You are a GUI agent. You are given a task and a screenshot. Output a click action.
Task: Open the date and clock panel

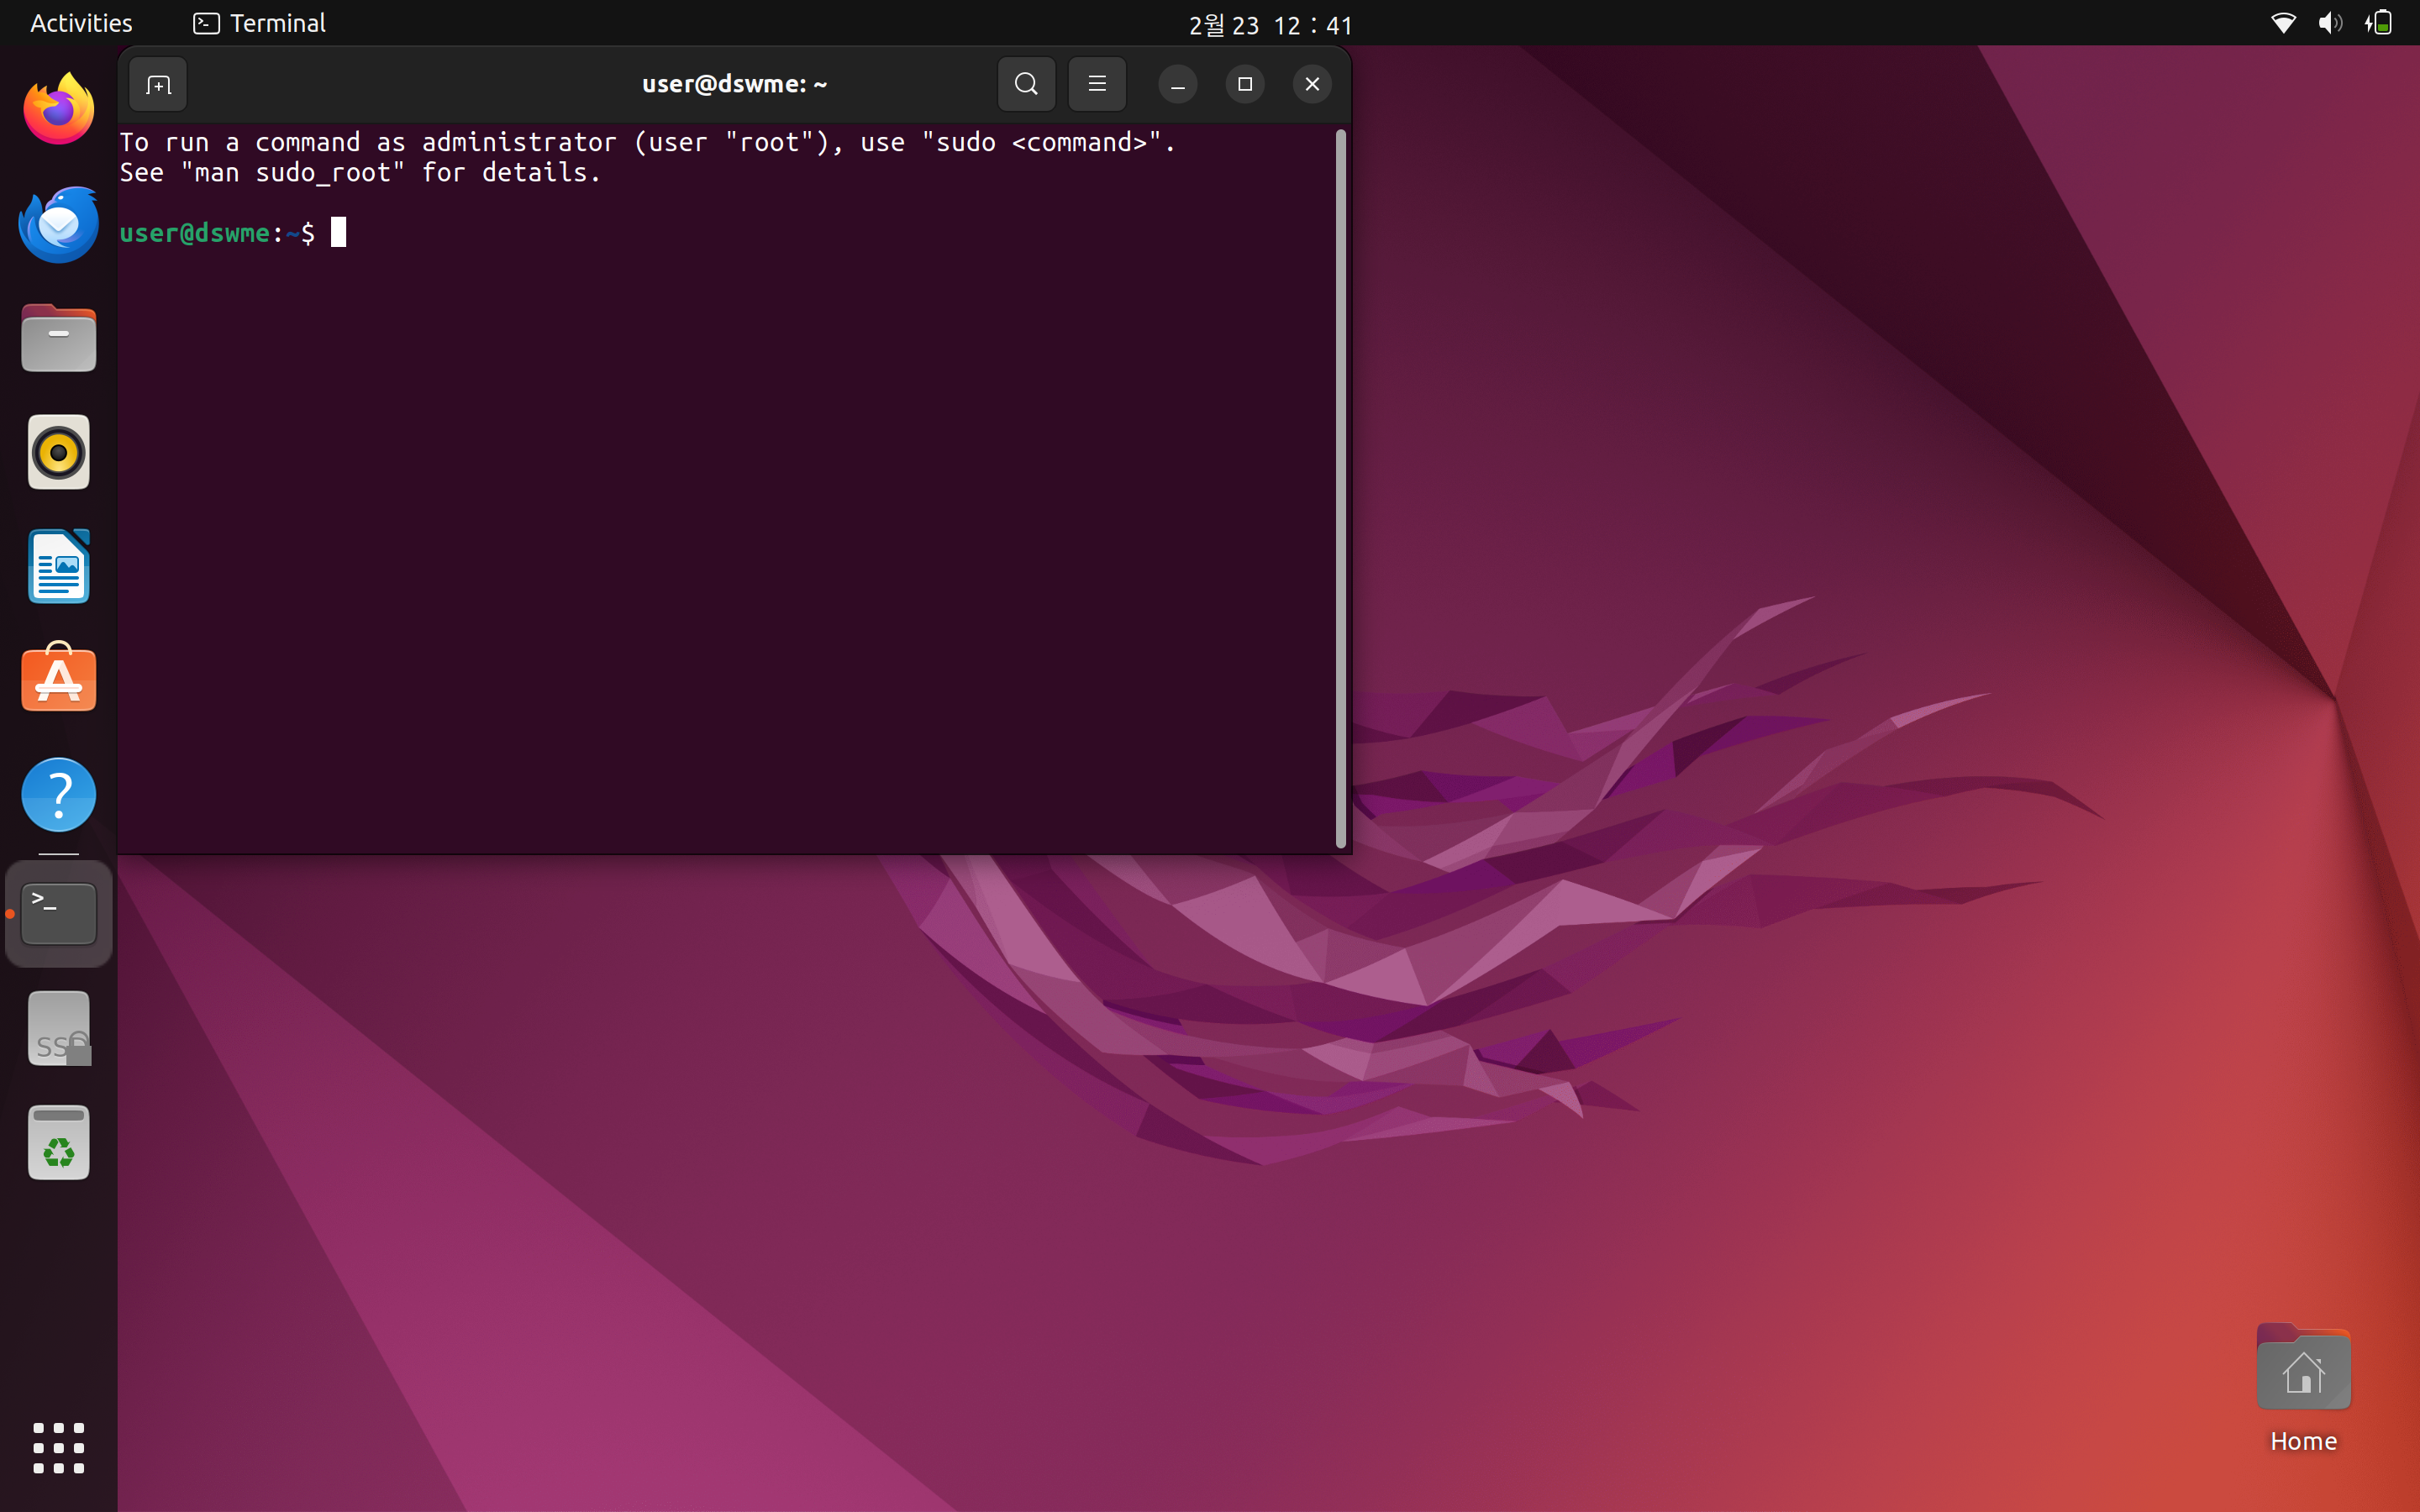[x=1270, y=24]
